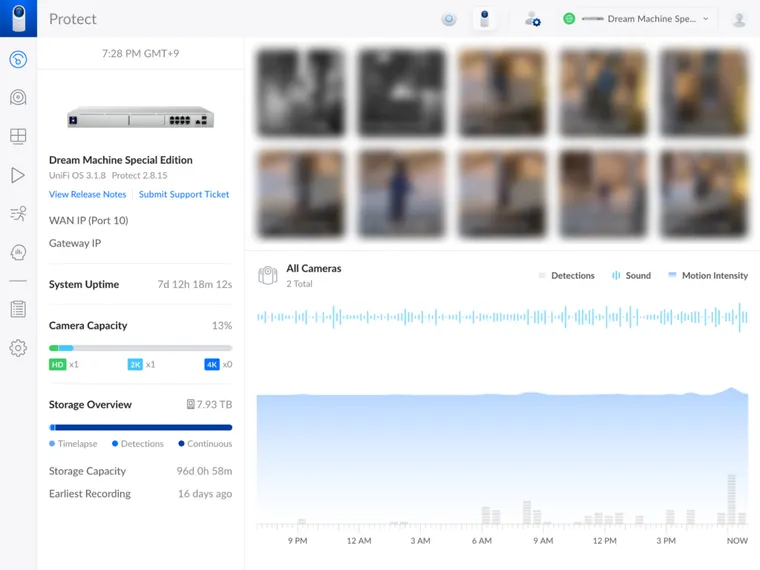Open the smart detections head icon
This screenshot has height=570, width=760.
(18, 252)
